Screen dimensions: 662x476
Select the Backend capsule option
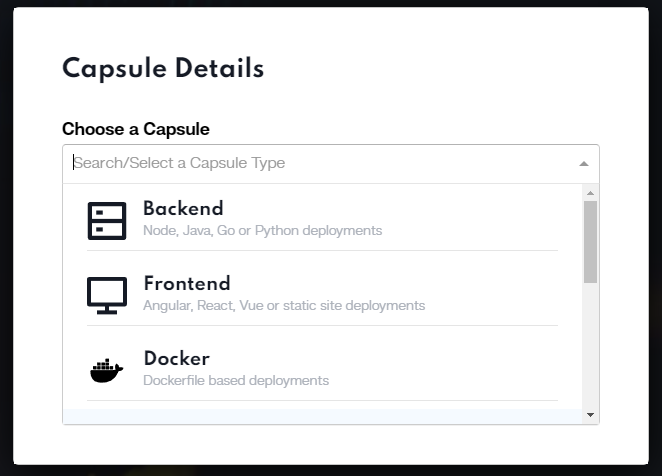tap(322, 219)
